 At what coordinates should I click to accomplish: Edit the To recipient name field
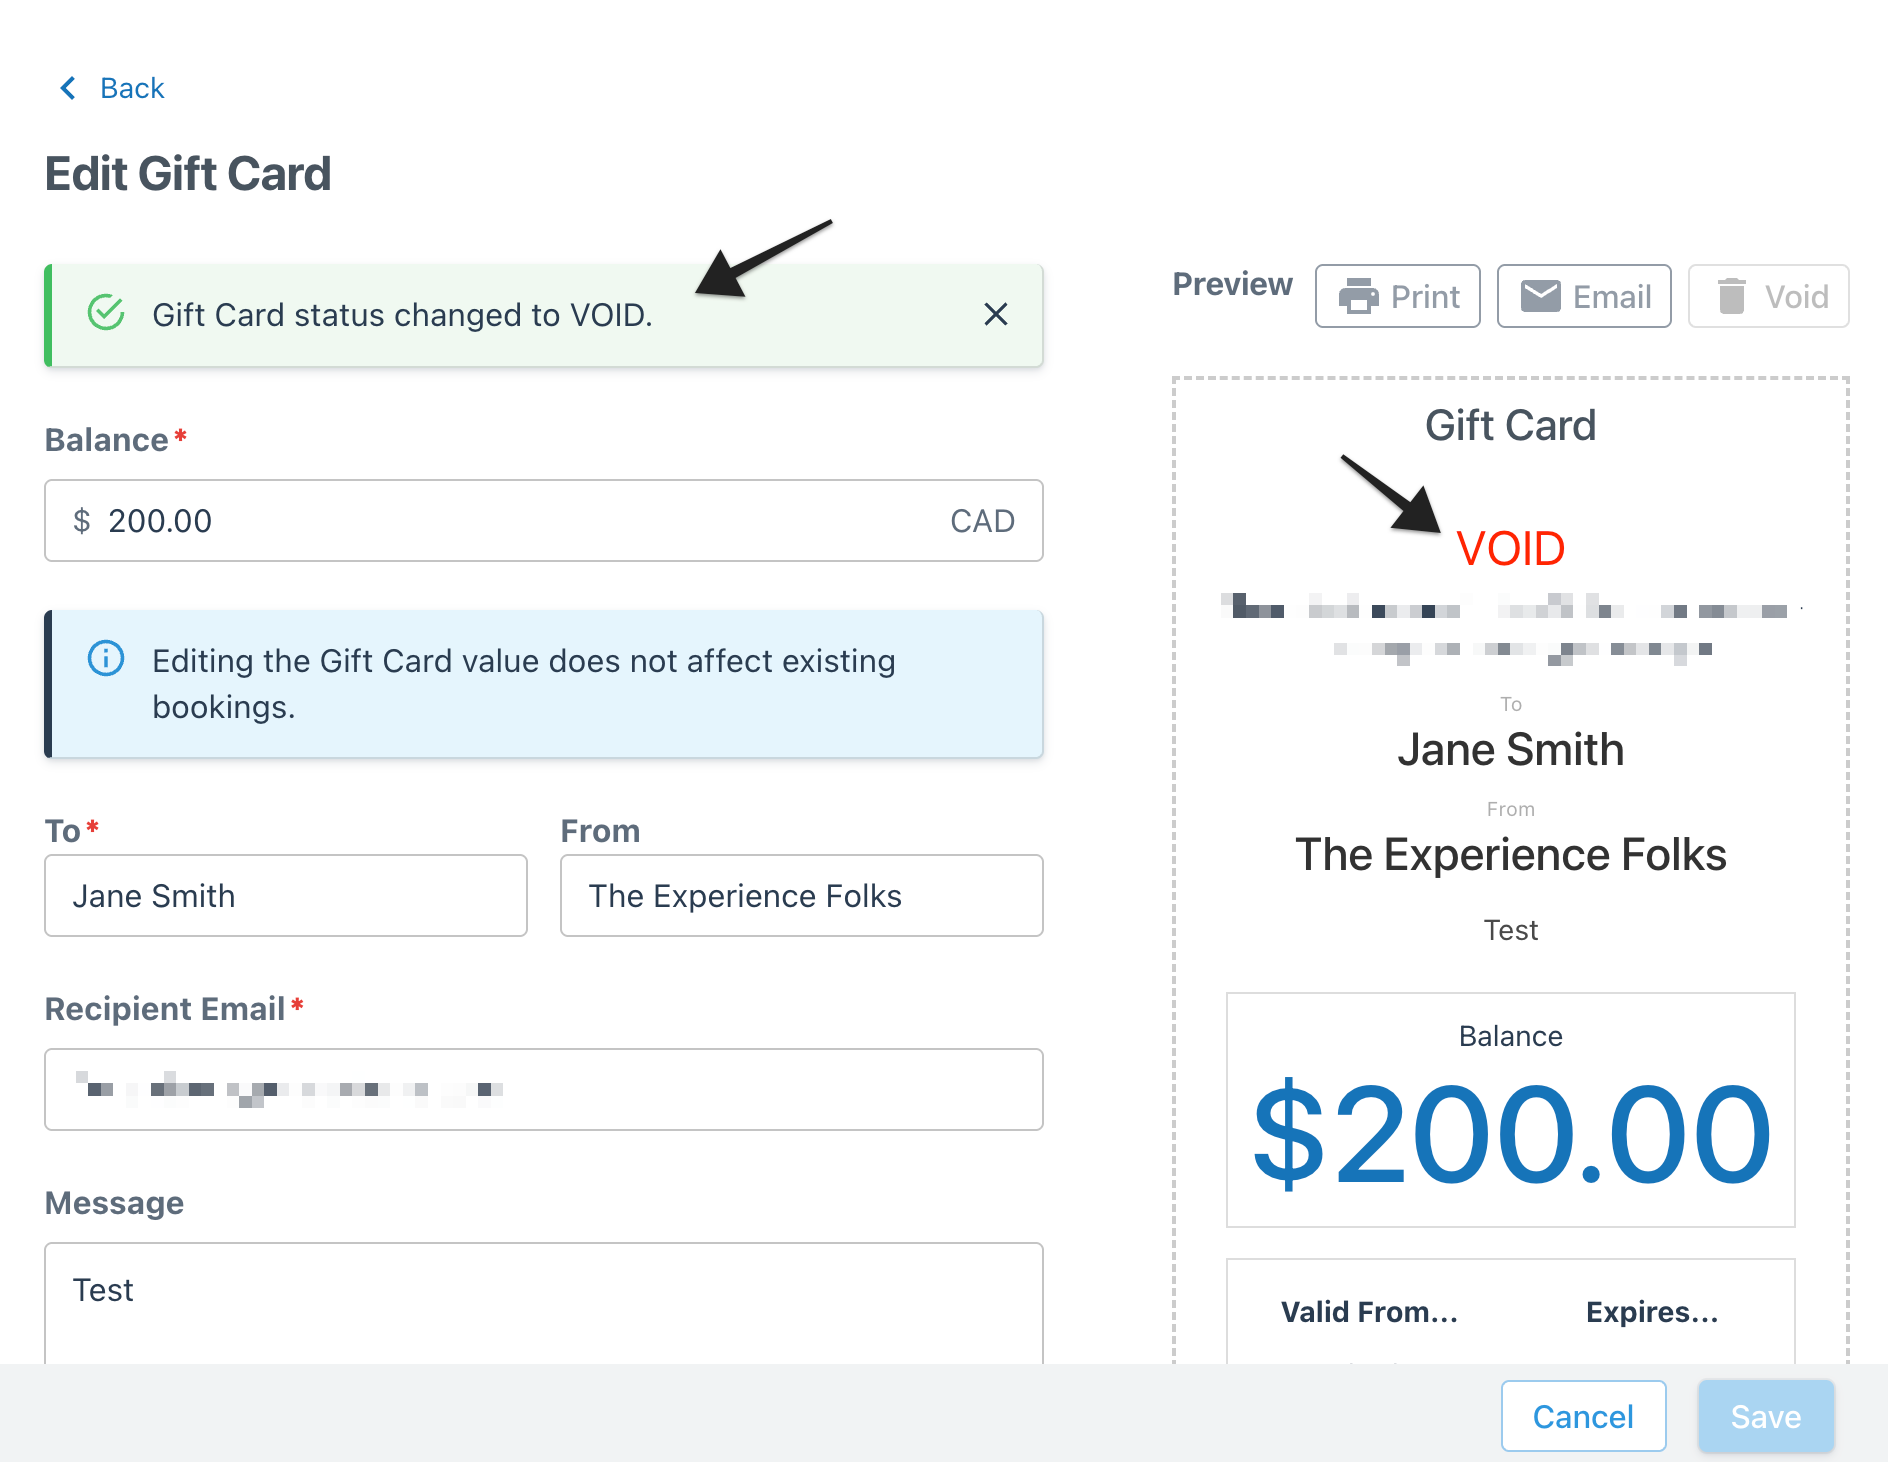click(x=286, y=895)
